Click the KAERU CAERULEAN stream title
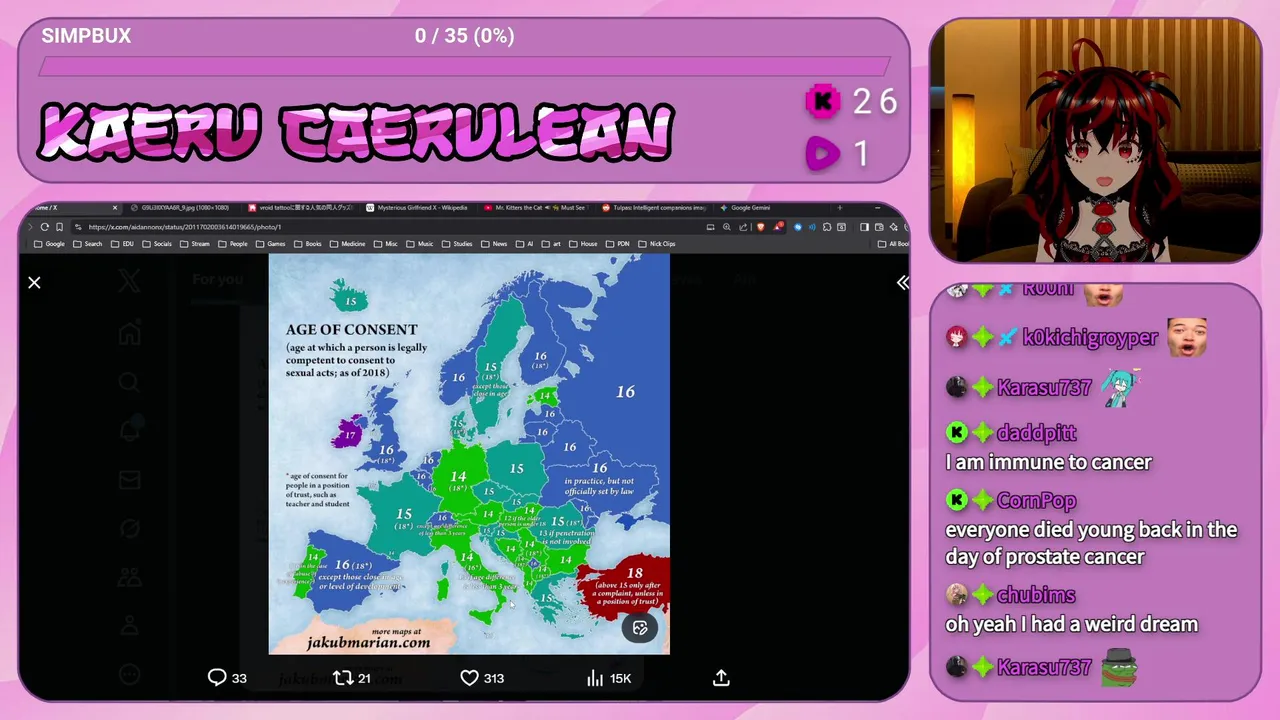 point(355,131)
